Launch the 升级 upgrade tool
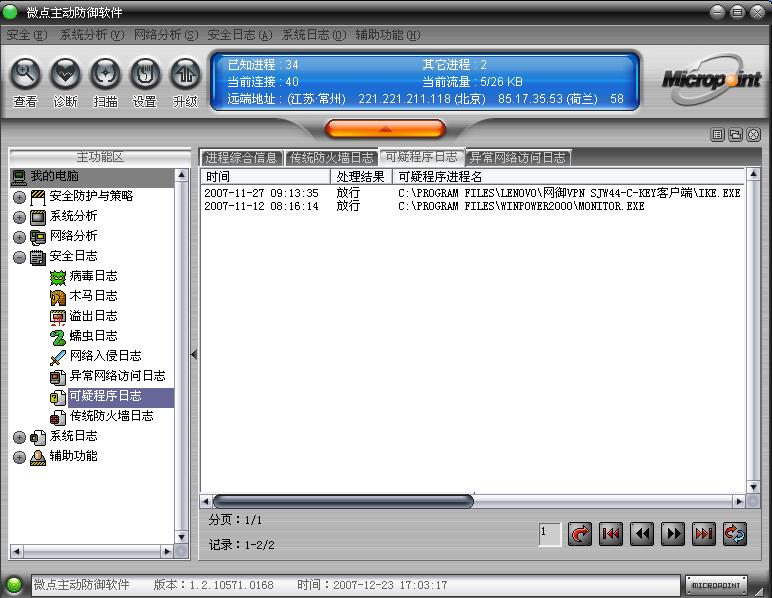 point(185,74)
